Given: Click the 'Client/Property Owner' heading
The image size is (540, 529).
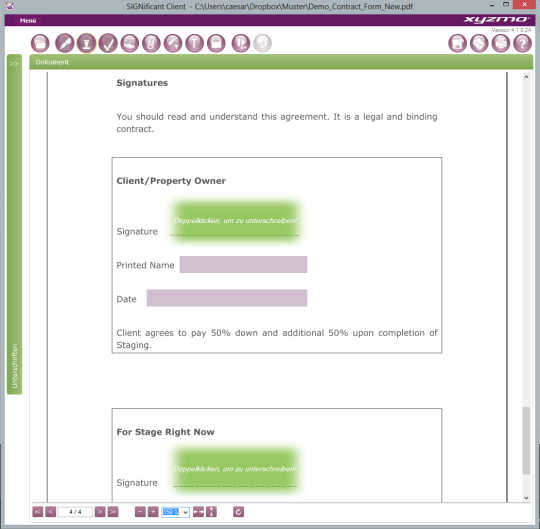Looking at the screenshot, I should click(171, 181).
